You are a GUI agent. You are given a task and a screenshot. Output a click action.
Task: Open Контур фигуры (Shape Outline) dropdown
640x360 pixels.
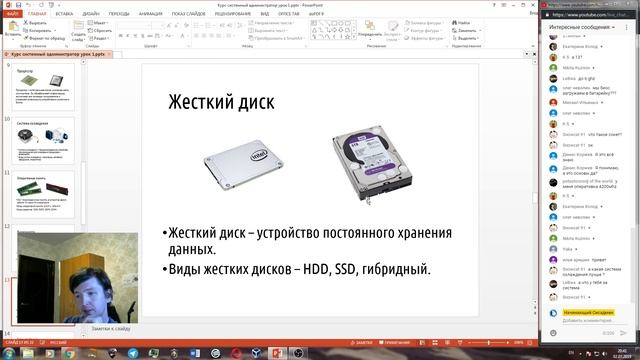pyautogui.click(x=424, y=31)
